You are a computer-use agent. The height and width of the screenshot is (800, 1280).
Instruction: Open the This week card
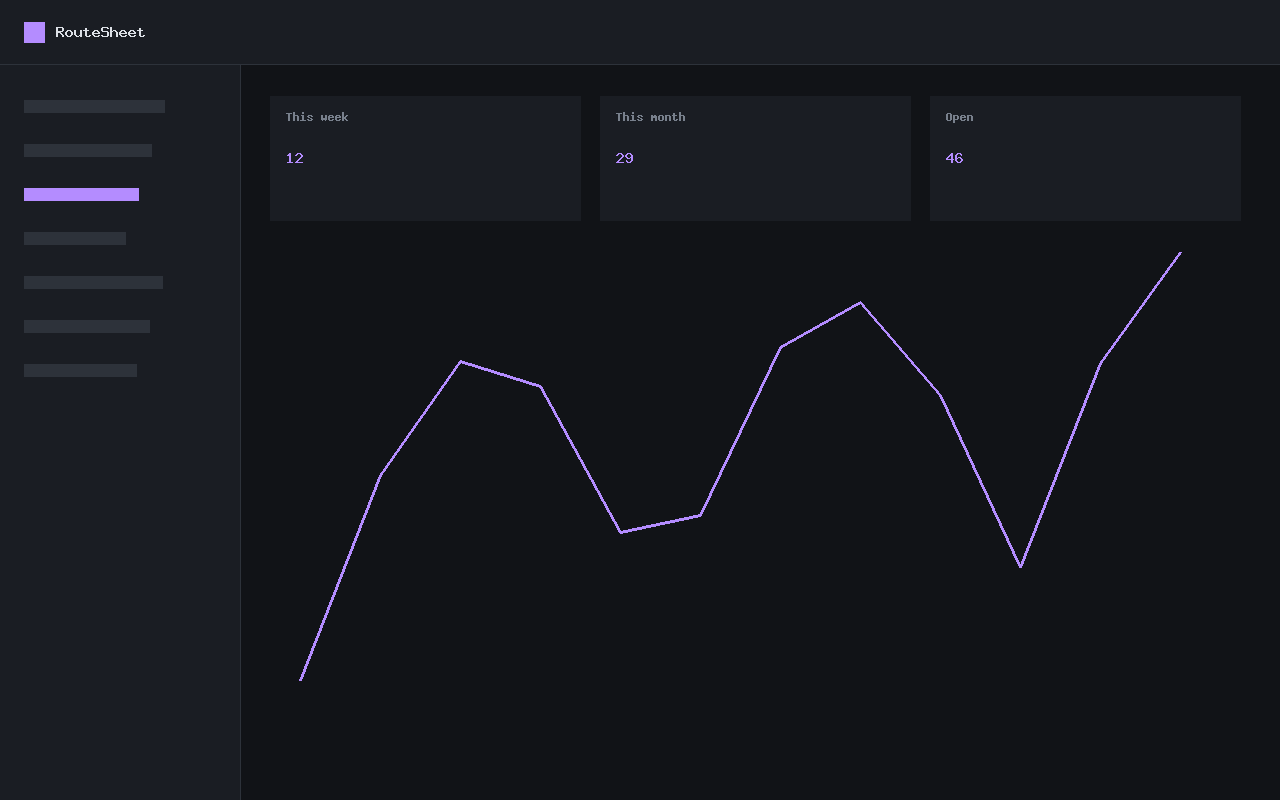tap(425, 158)
